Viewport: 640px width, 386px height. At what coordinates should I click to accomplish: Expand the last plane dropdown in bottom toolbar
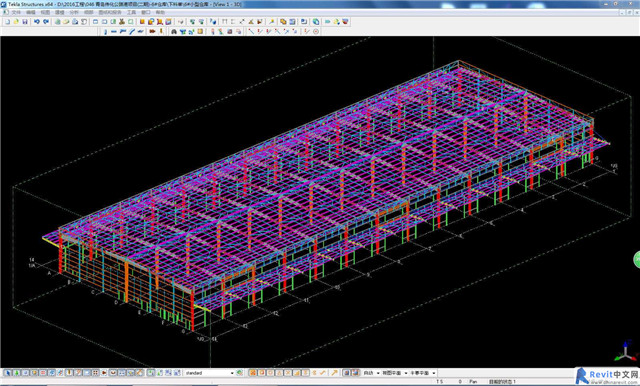(x=422, y=373)
